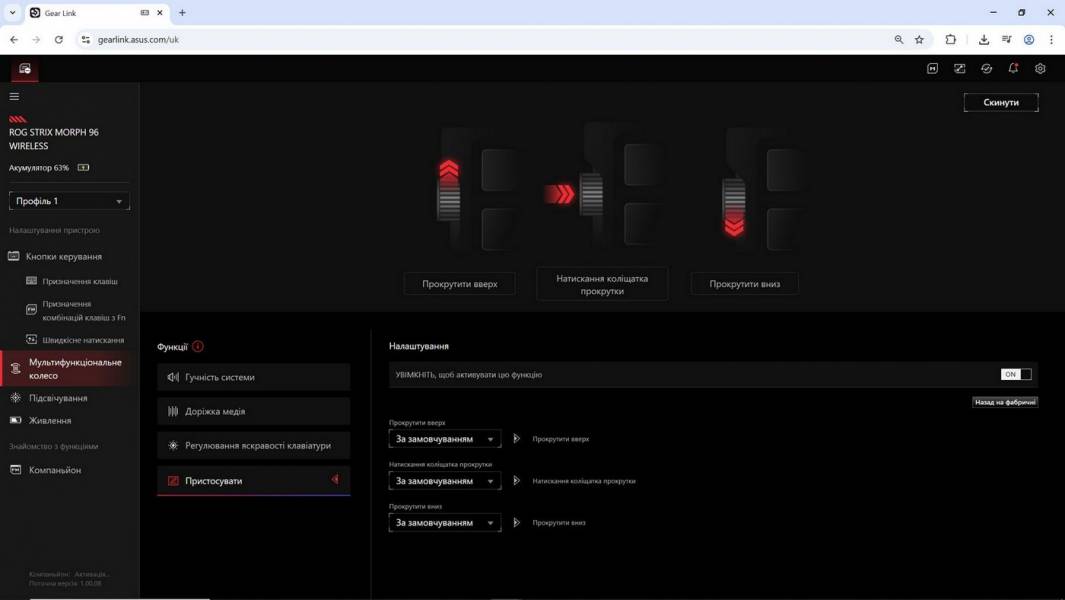Image resolution: width=1065 pixels, height=600 pixels.
Task: Click the Gear Link device icon at top left
Action: tap(25, 69)
